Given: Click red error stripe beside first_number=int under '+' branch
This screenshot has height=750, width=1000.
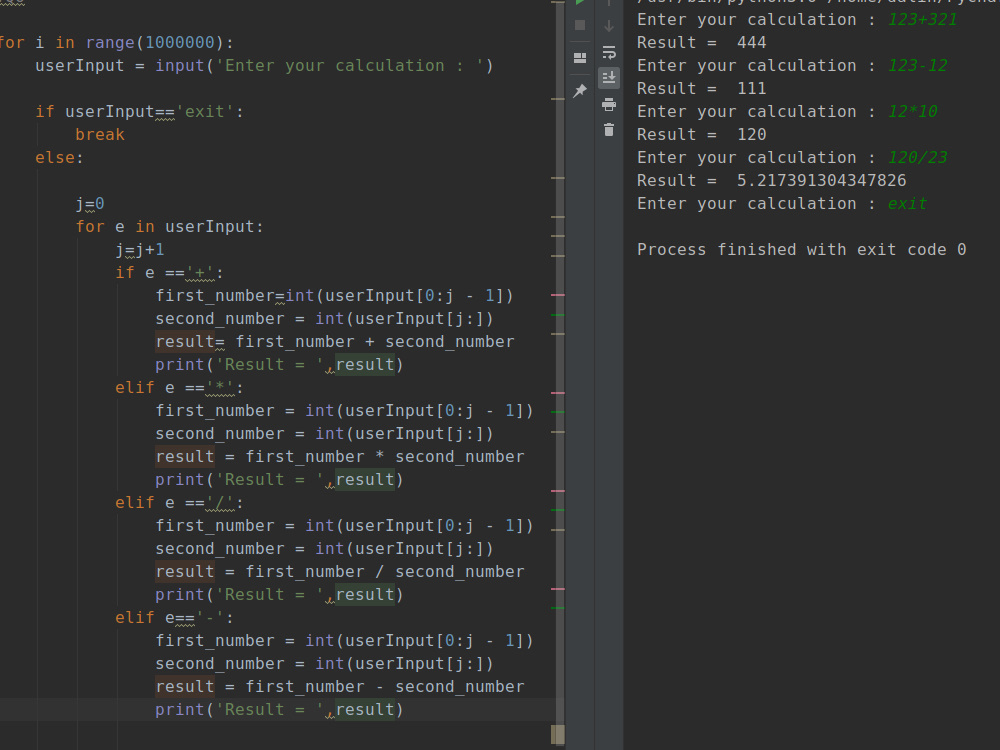Looking at the screenshot, I should pos(557,295).
